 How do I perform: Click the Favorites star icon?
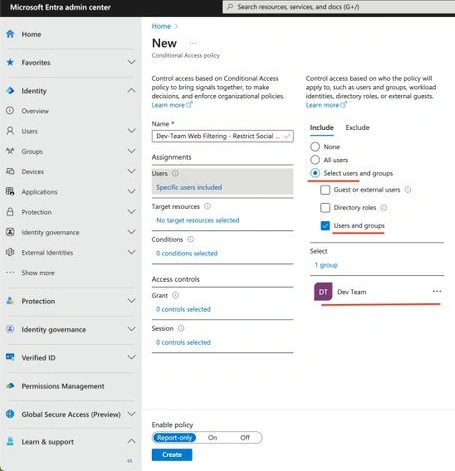pyautogui.click(x=10, y=62)
